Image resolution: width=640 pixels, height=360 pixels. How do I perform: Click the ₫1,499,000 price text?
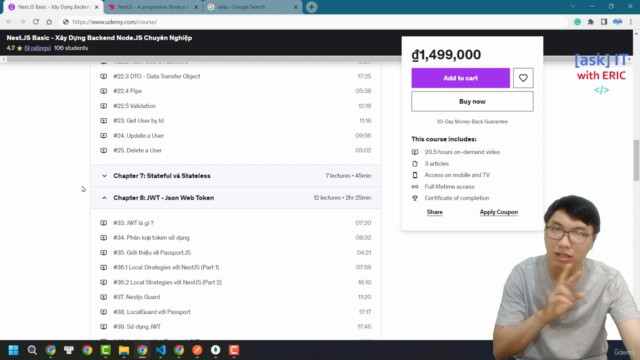coord(446,55)
